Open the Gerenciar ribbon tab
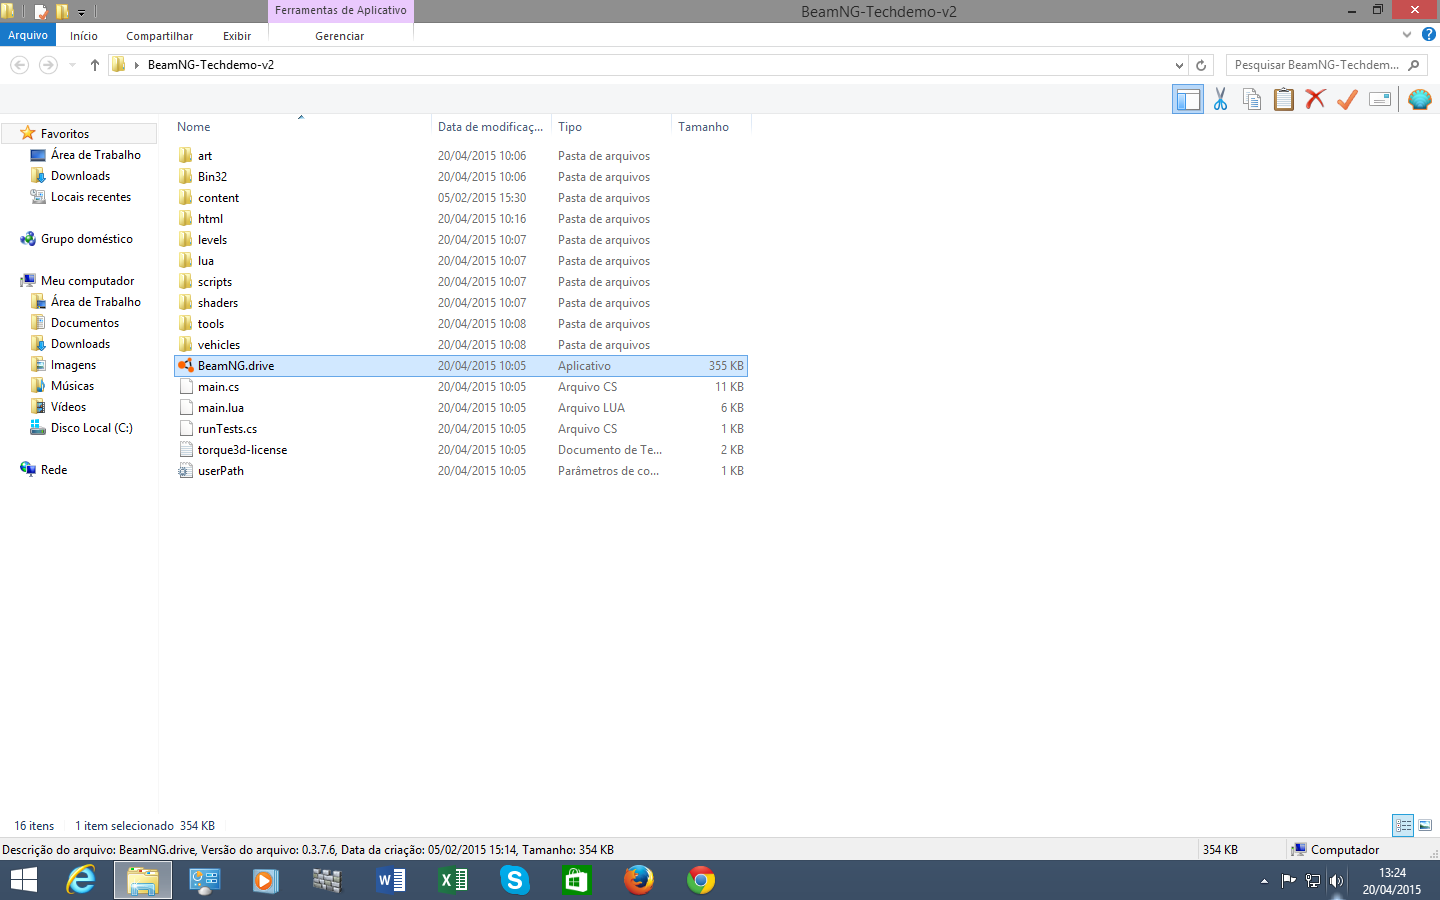 tap(340, 36)
